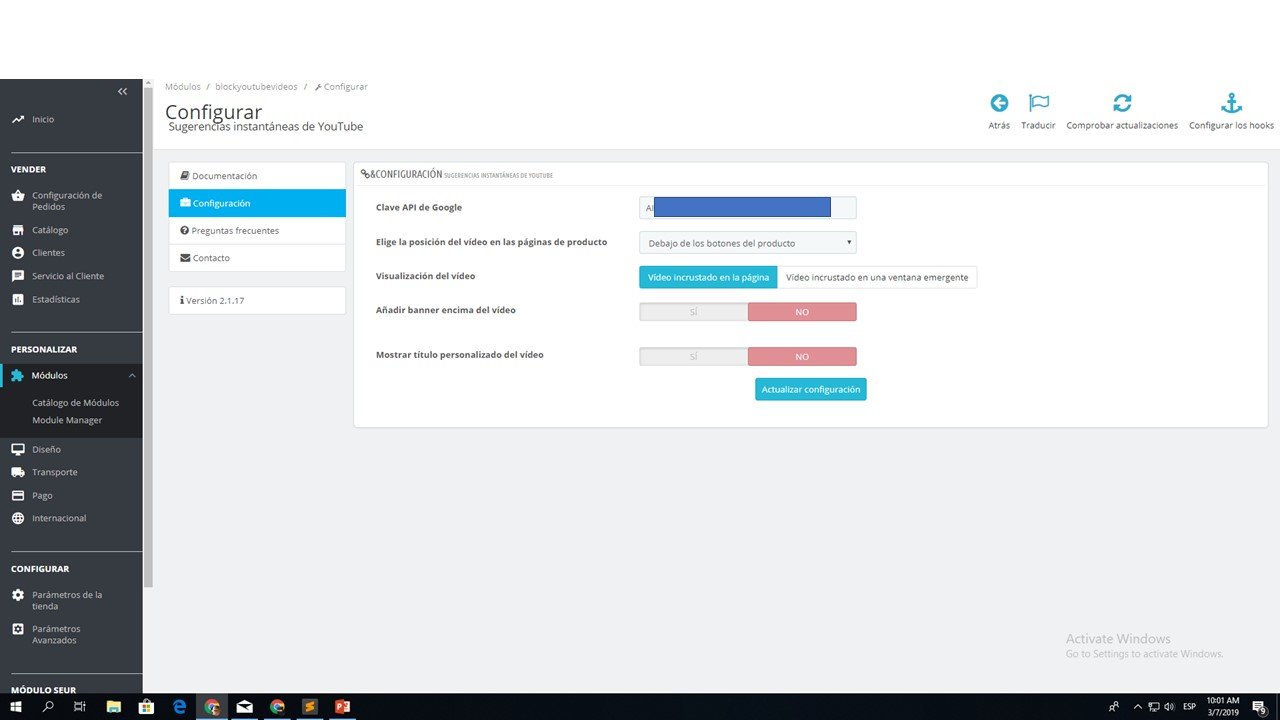Open Parámetros de la tienda gear icon

(18, 595)
